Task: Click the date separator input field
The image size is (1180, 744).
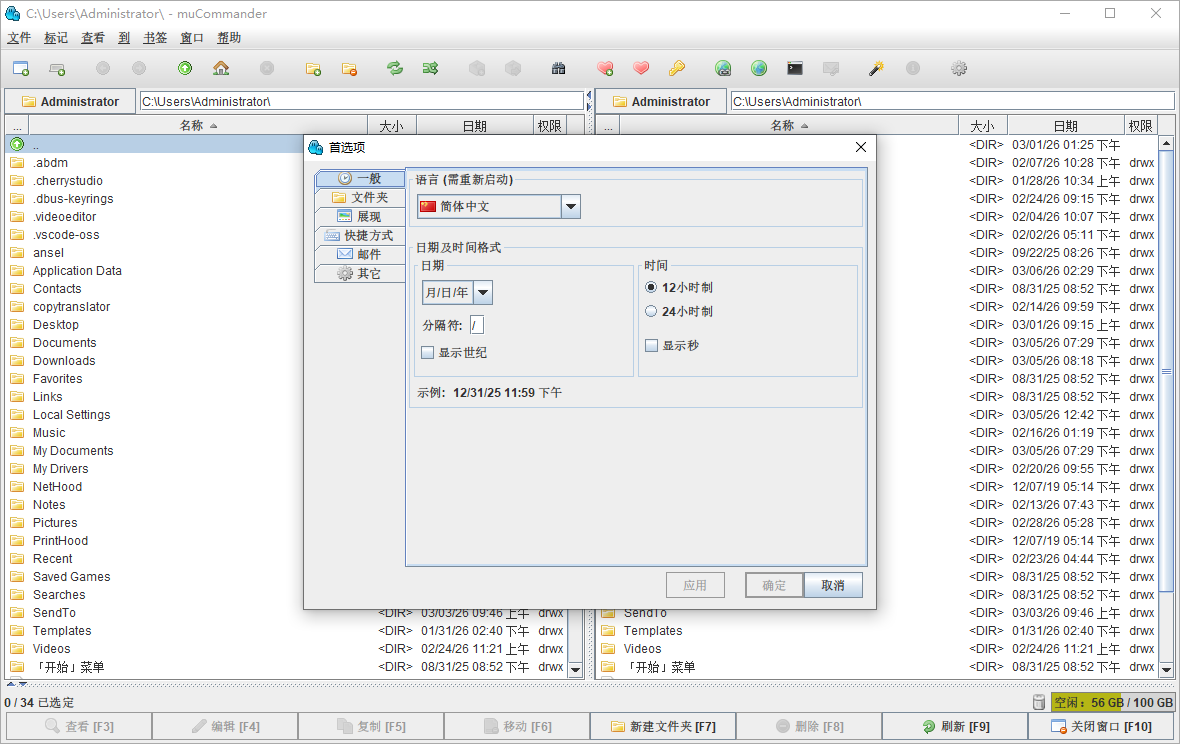Action: [477, 323]
